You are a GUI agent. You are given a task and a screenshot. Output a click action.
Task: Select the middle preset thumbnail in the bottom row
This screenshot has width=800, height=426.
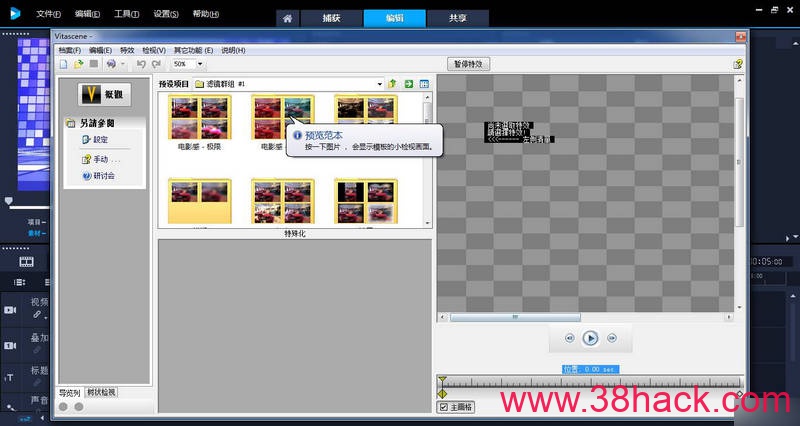(x=283, y=201)
